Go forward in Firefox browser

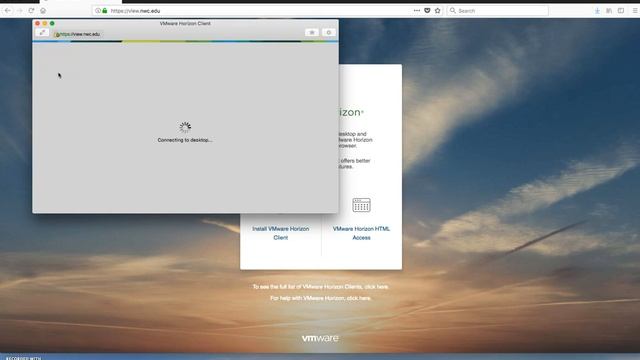click(20, 11)
